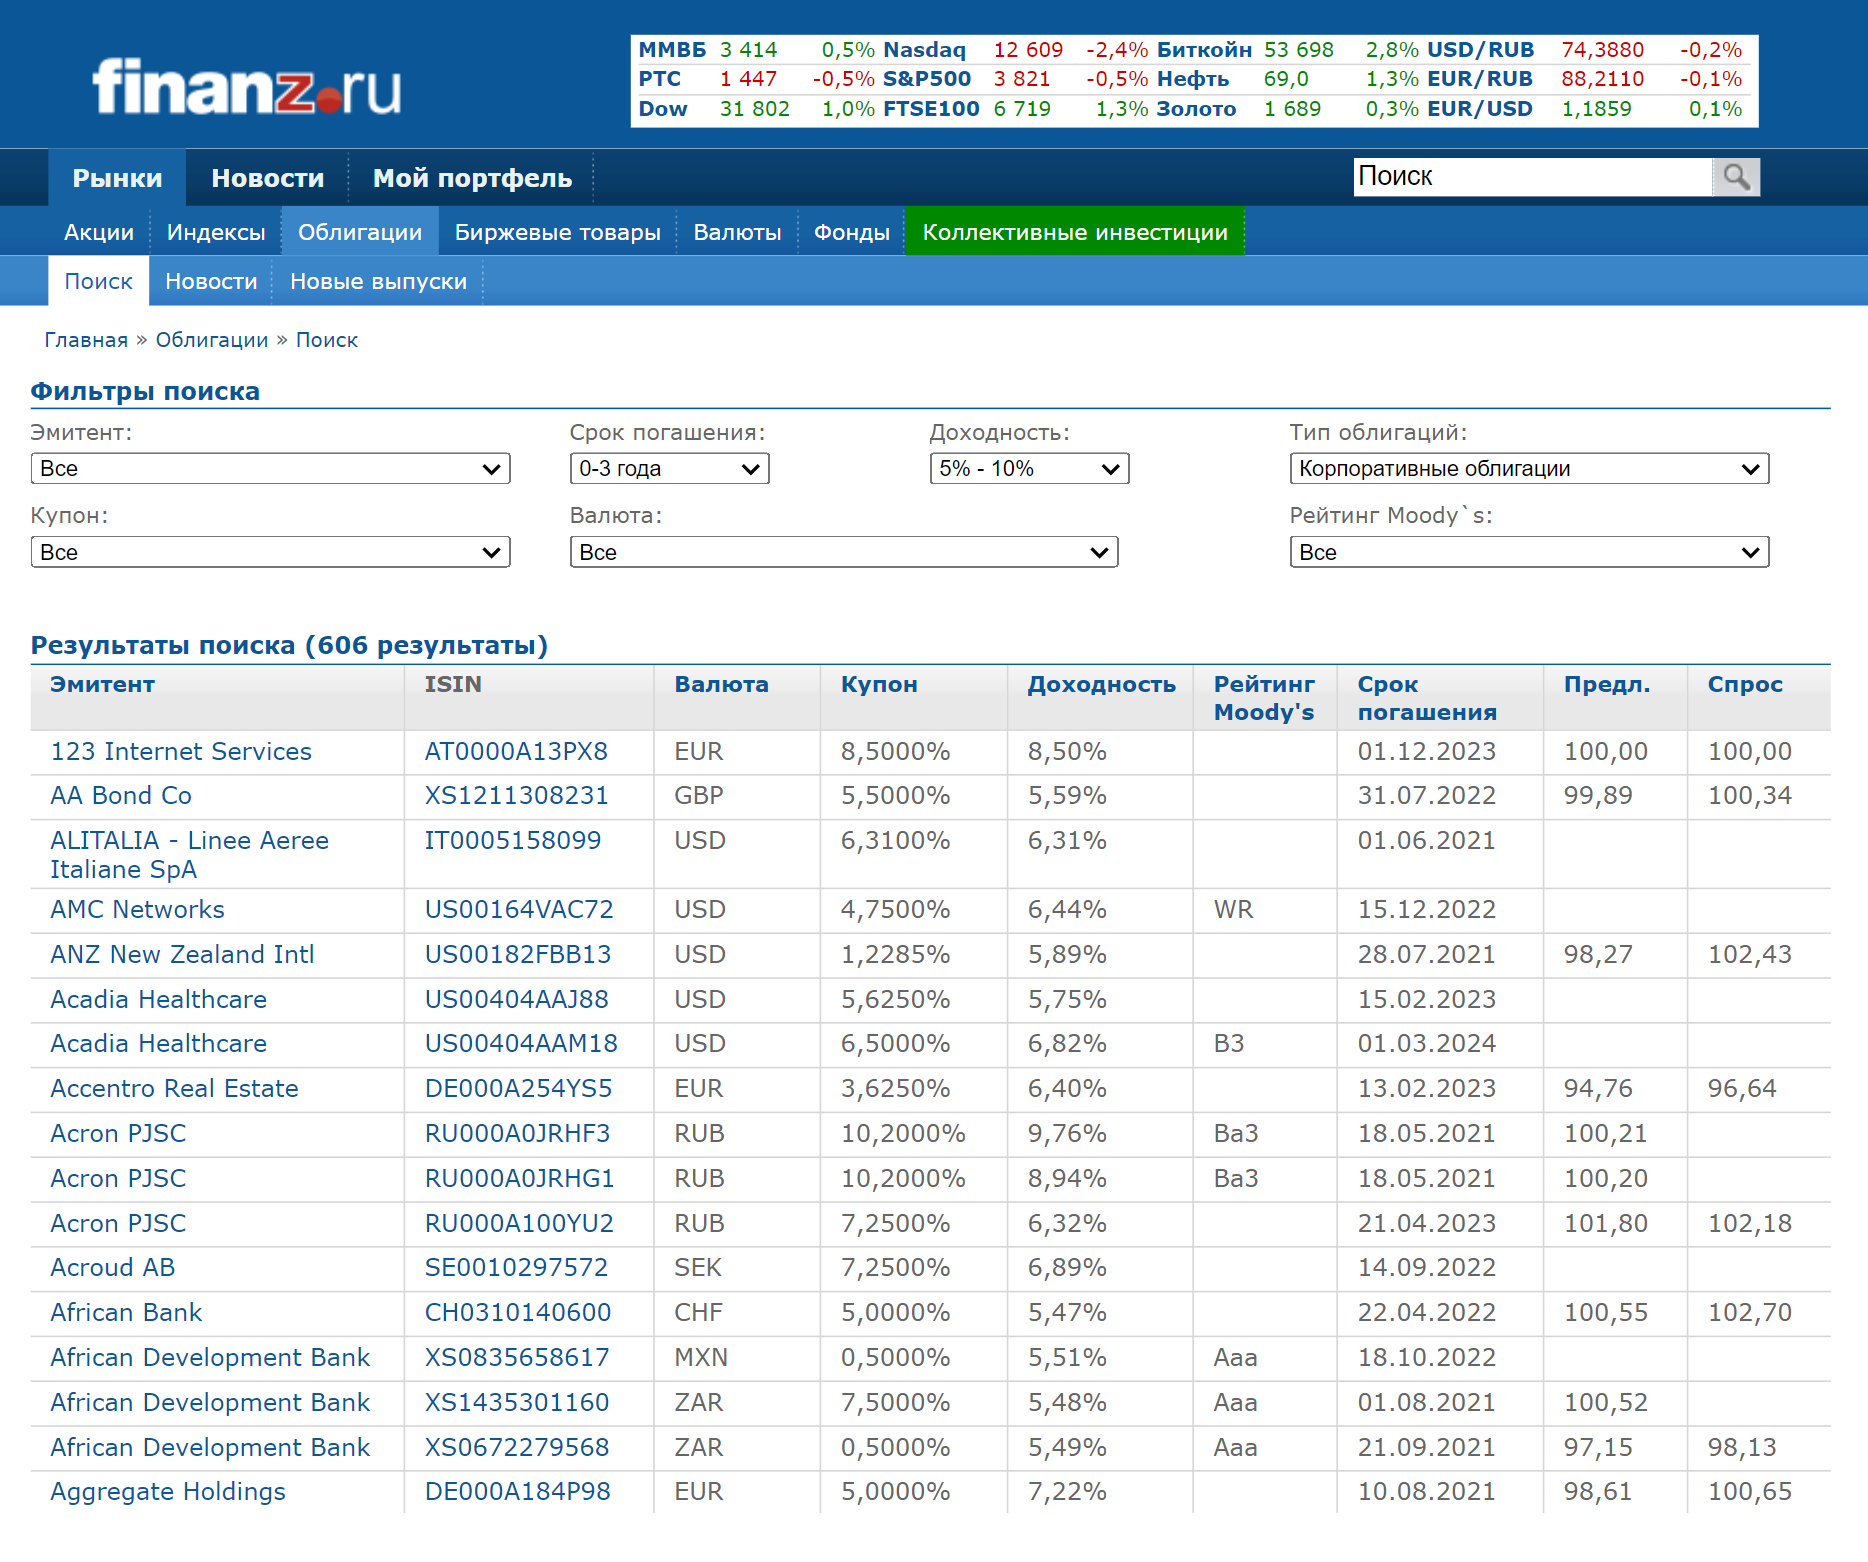Open the FTSE100 ticker link

(931, 109)
